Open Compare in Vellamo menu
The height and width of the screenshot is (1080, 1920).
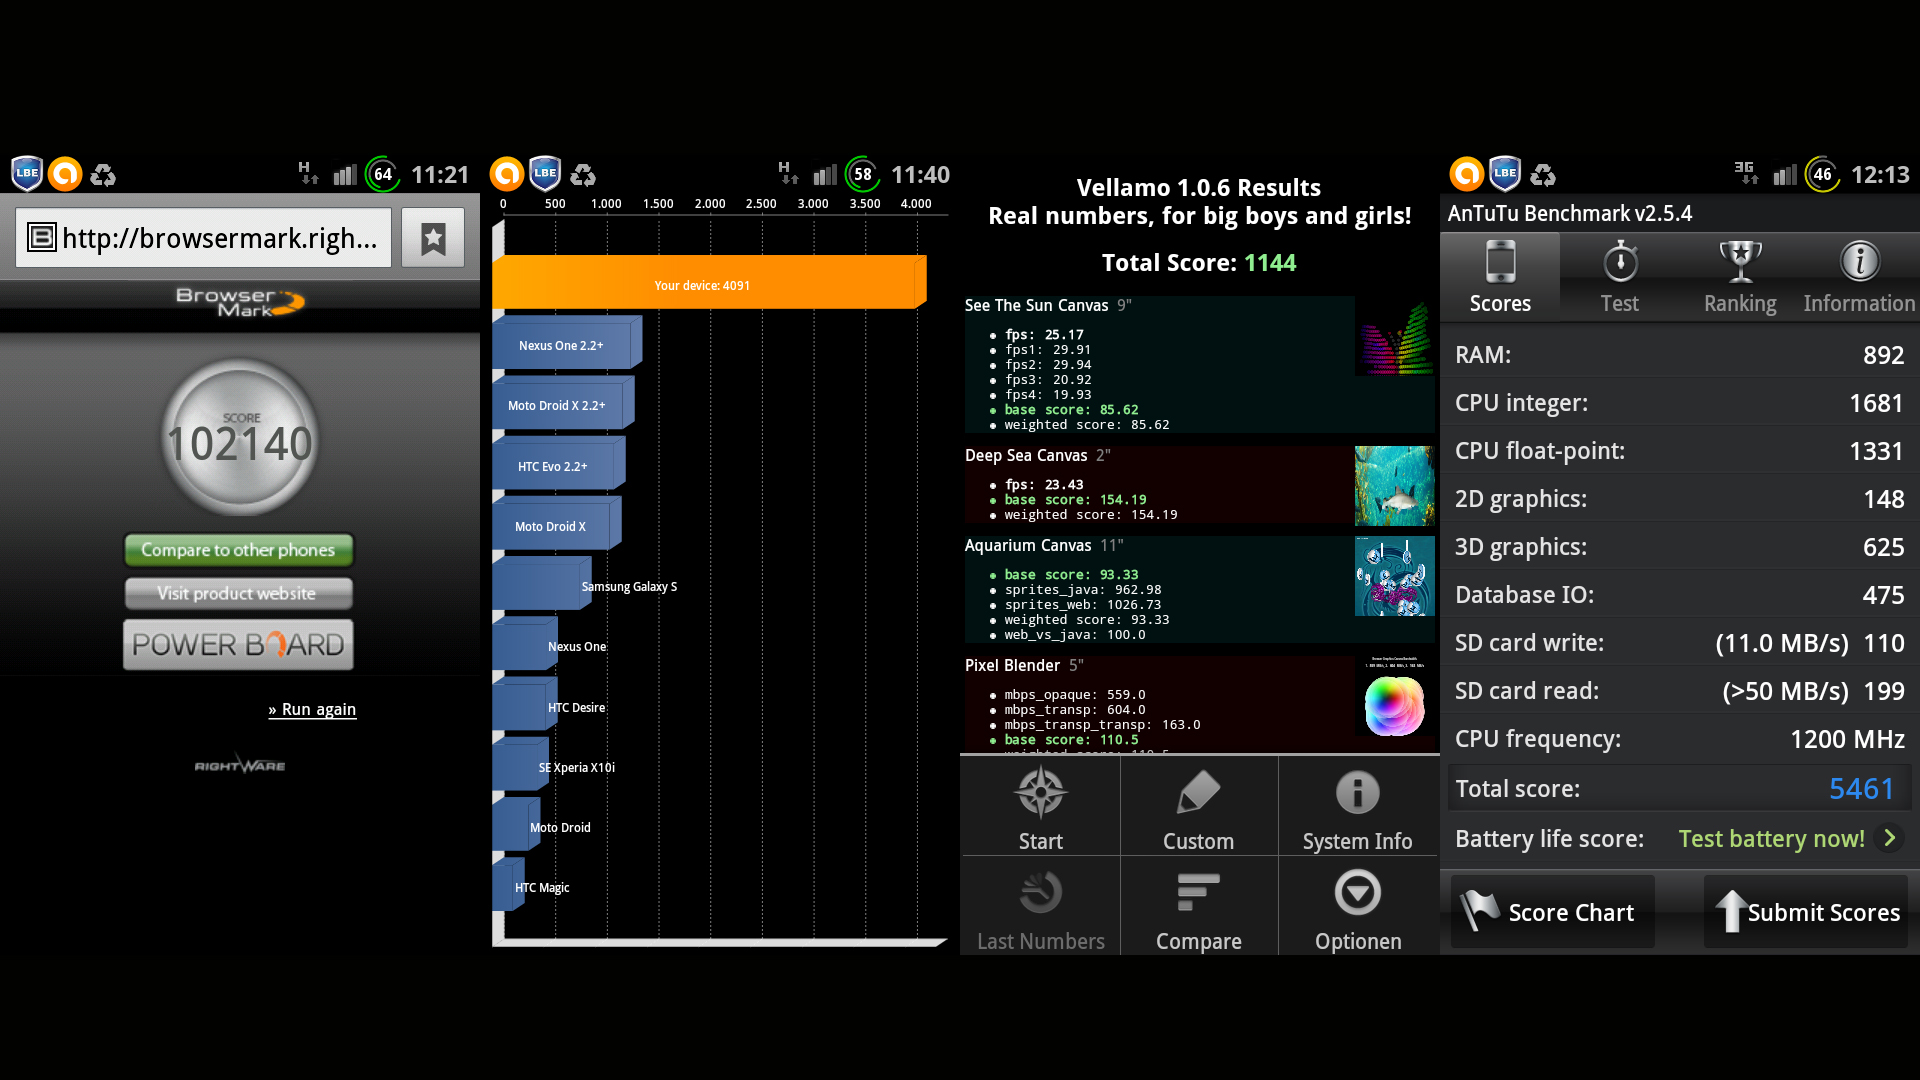pos(1198,906)
